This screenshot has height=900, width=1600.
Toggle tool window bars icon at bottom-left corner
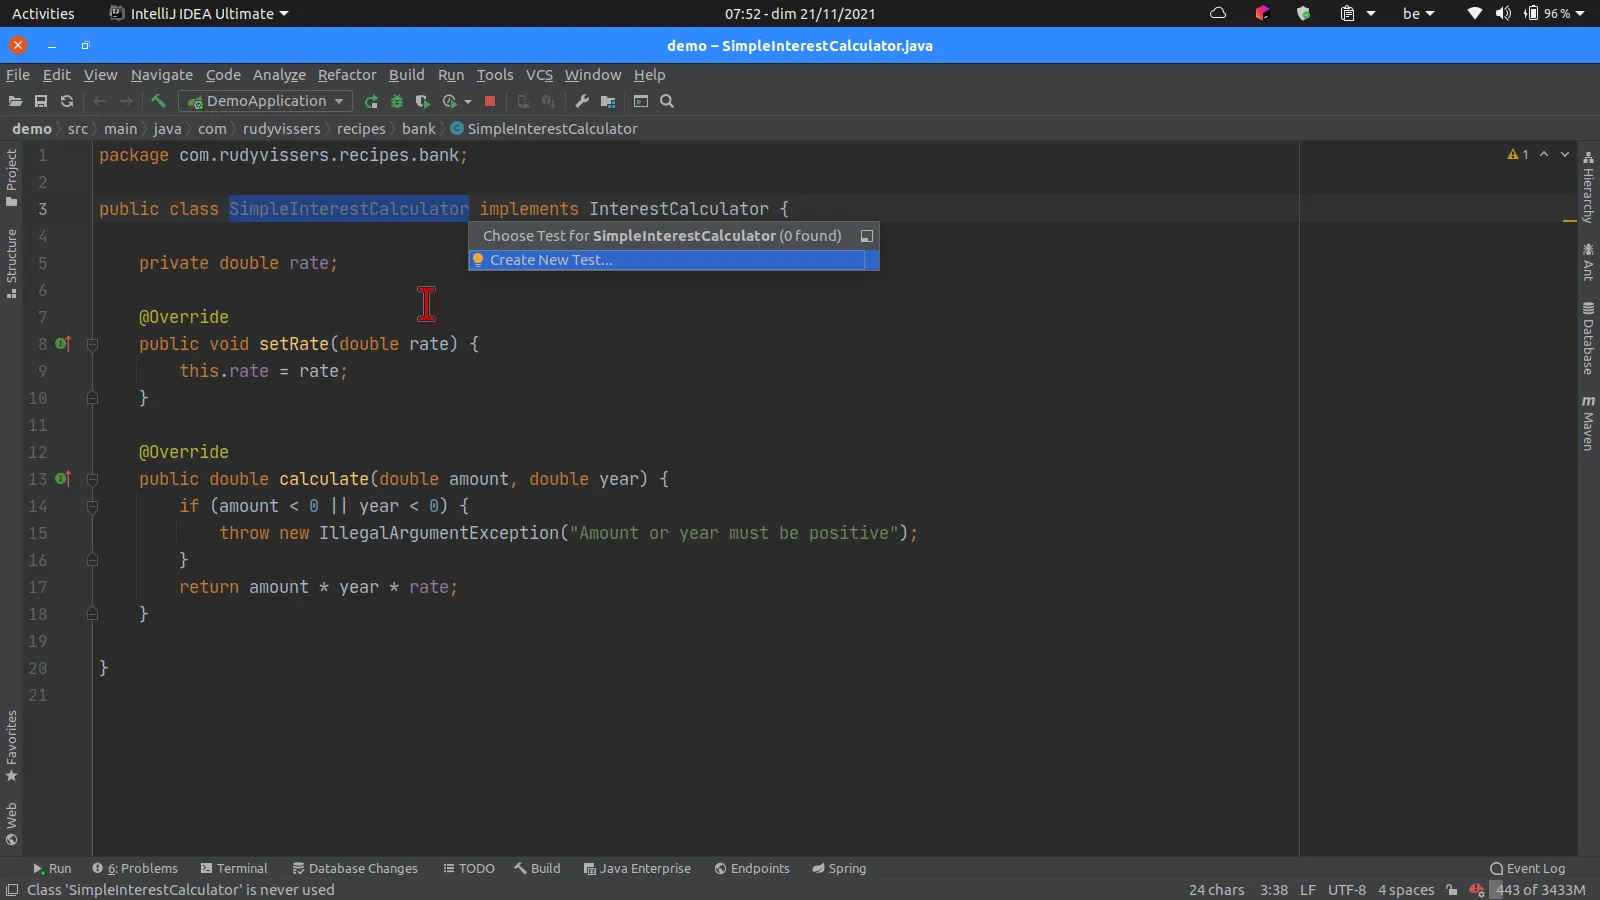12,890
